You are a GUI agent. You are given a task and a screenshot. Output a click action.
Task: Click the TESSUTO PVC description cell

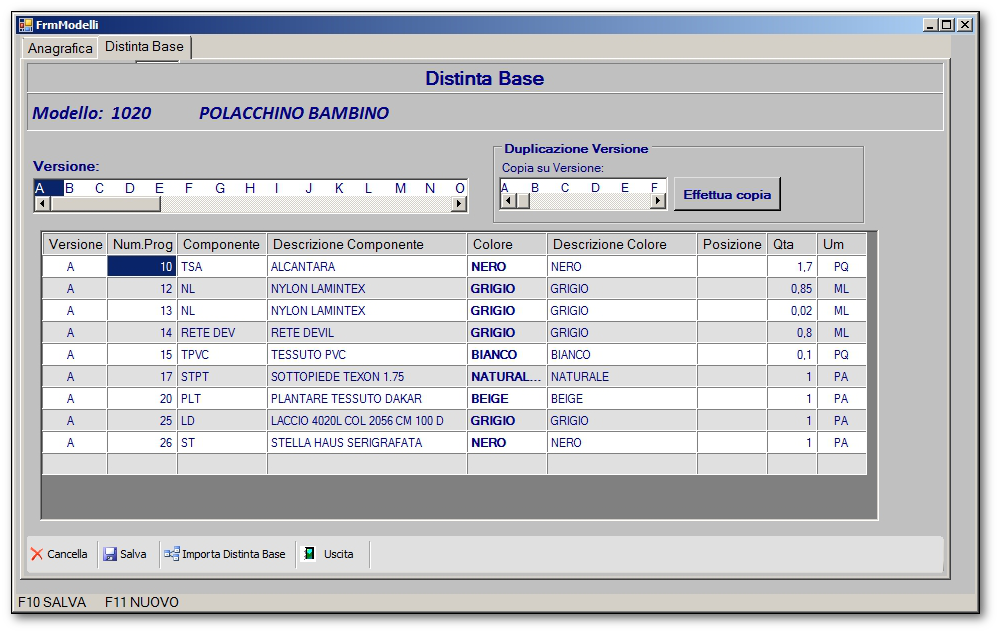tap(367, 355)
